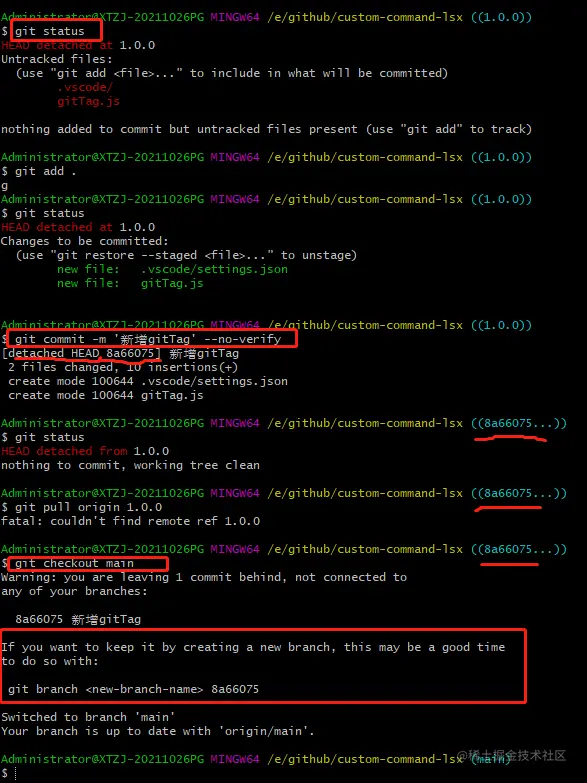
Task: Click "fatal: couldn't find remote ref 1.0.0"
Action: pos(130,521)
